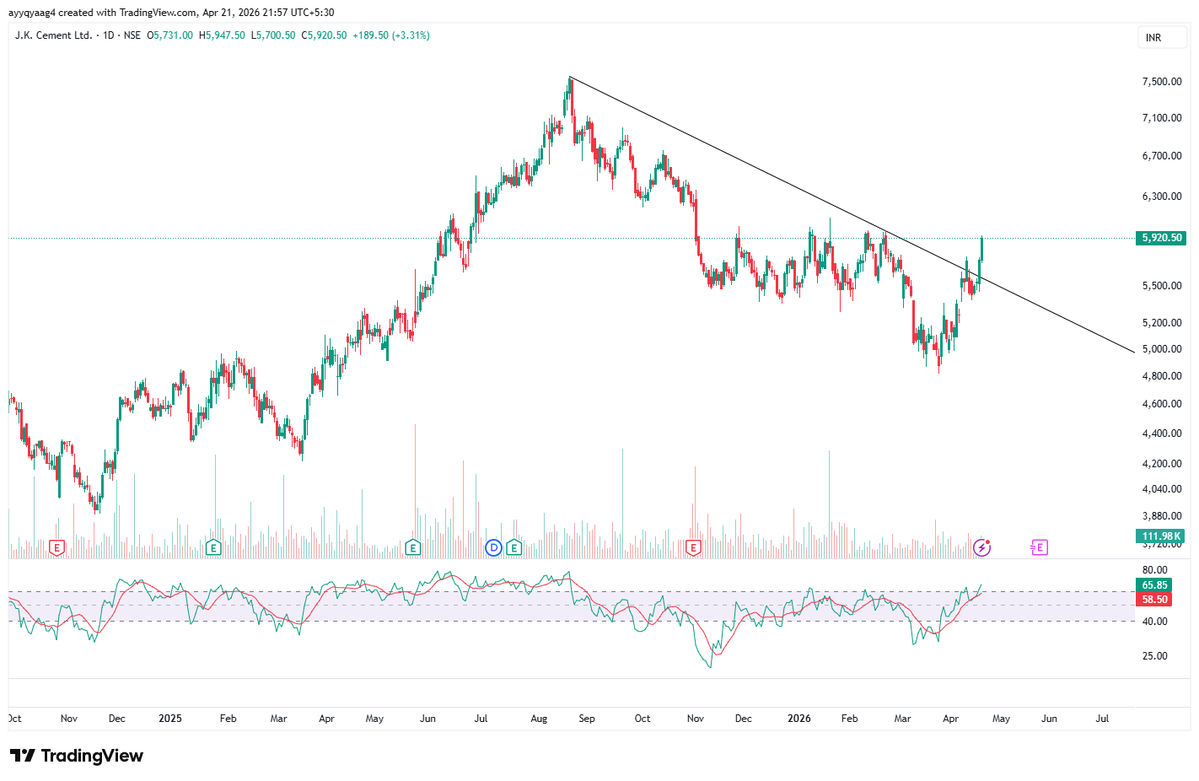Click the 80.00 RSI axis label
1199x781 pixels.
1155,570
